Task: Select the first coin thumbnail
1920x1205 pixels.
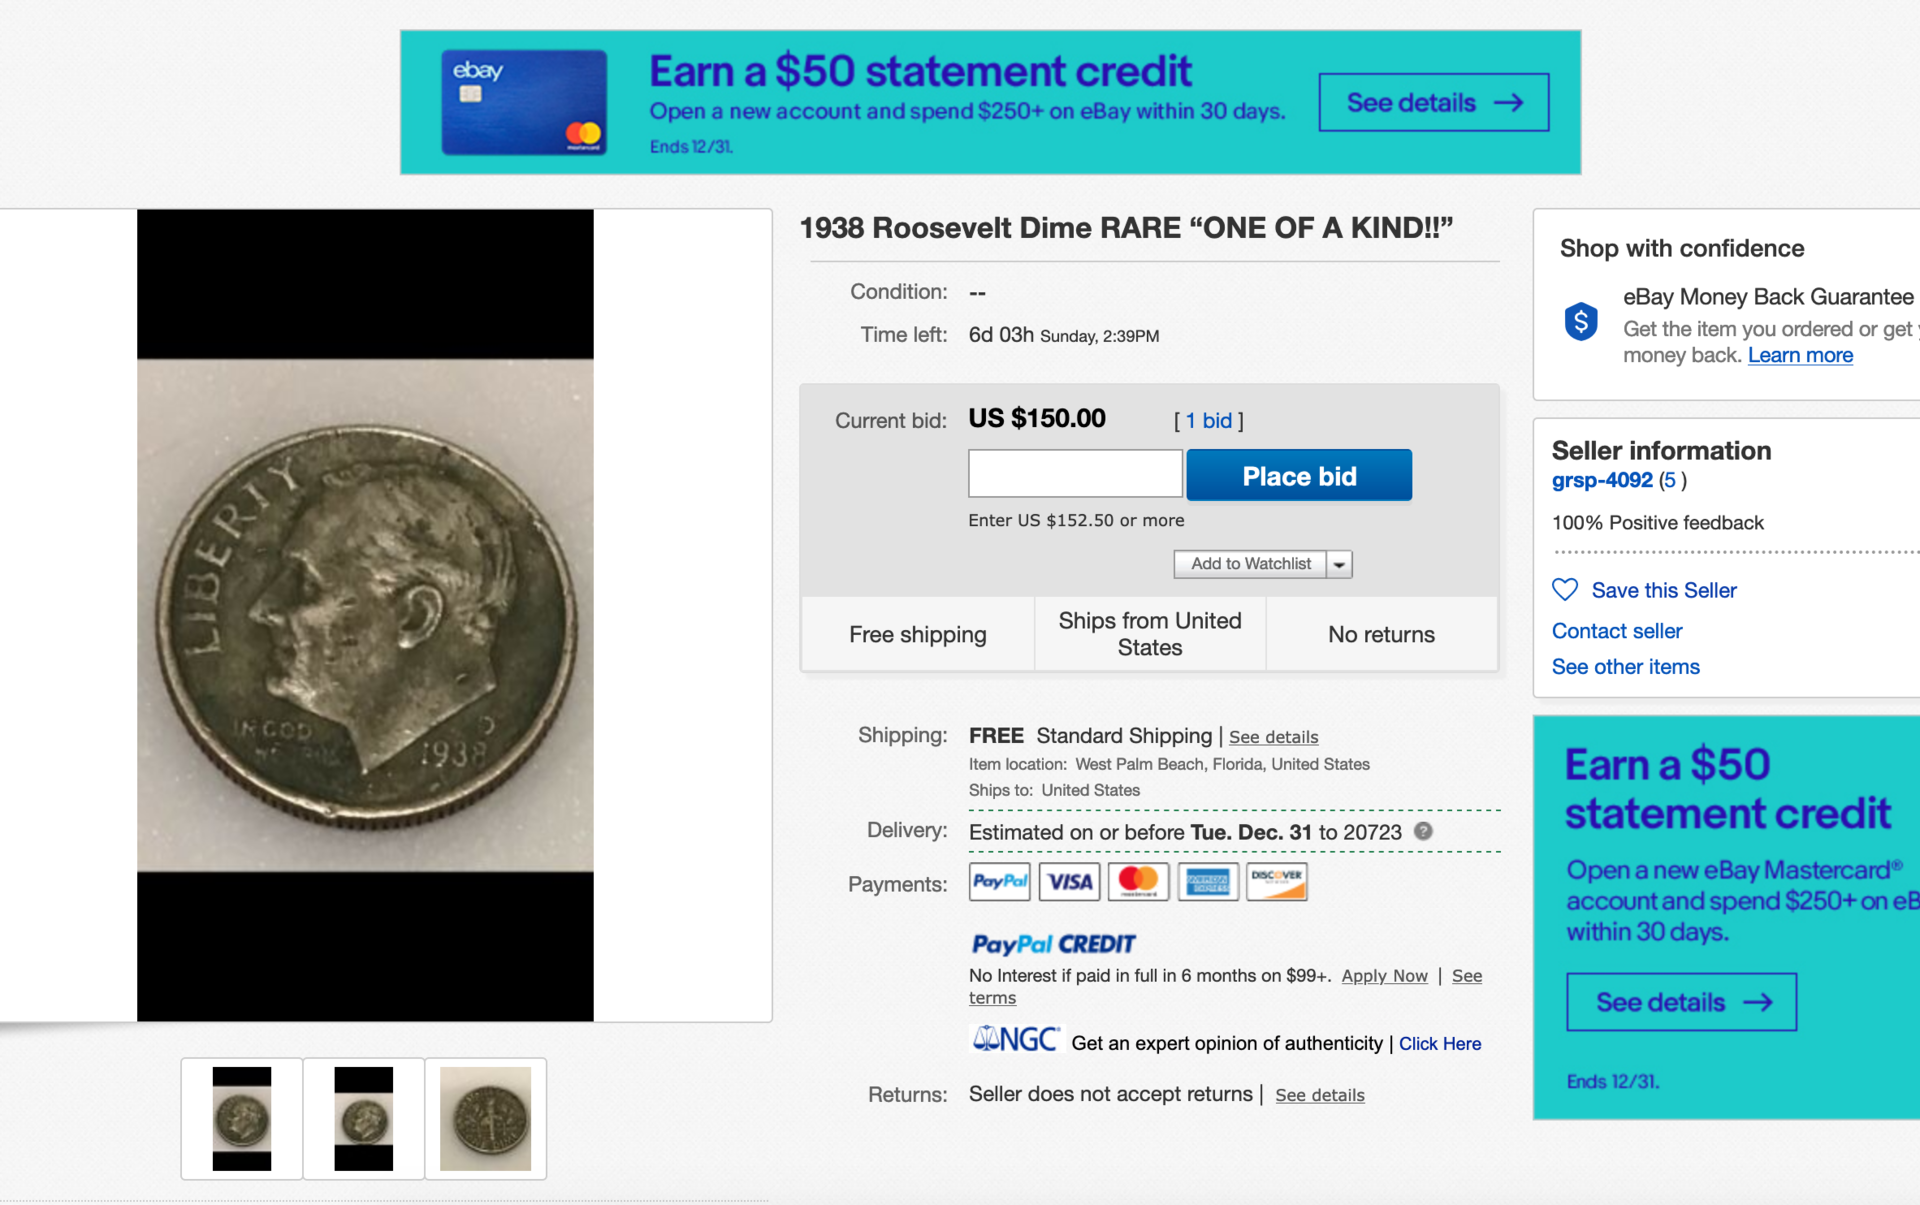Action: [242, 1118]
